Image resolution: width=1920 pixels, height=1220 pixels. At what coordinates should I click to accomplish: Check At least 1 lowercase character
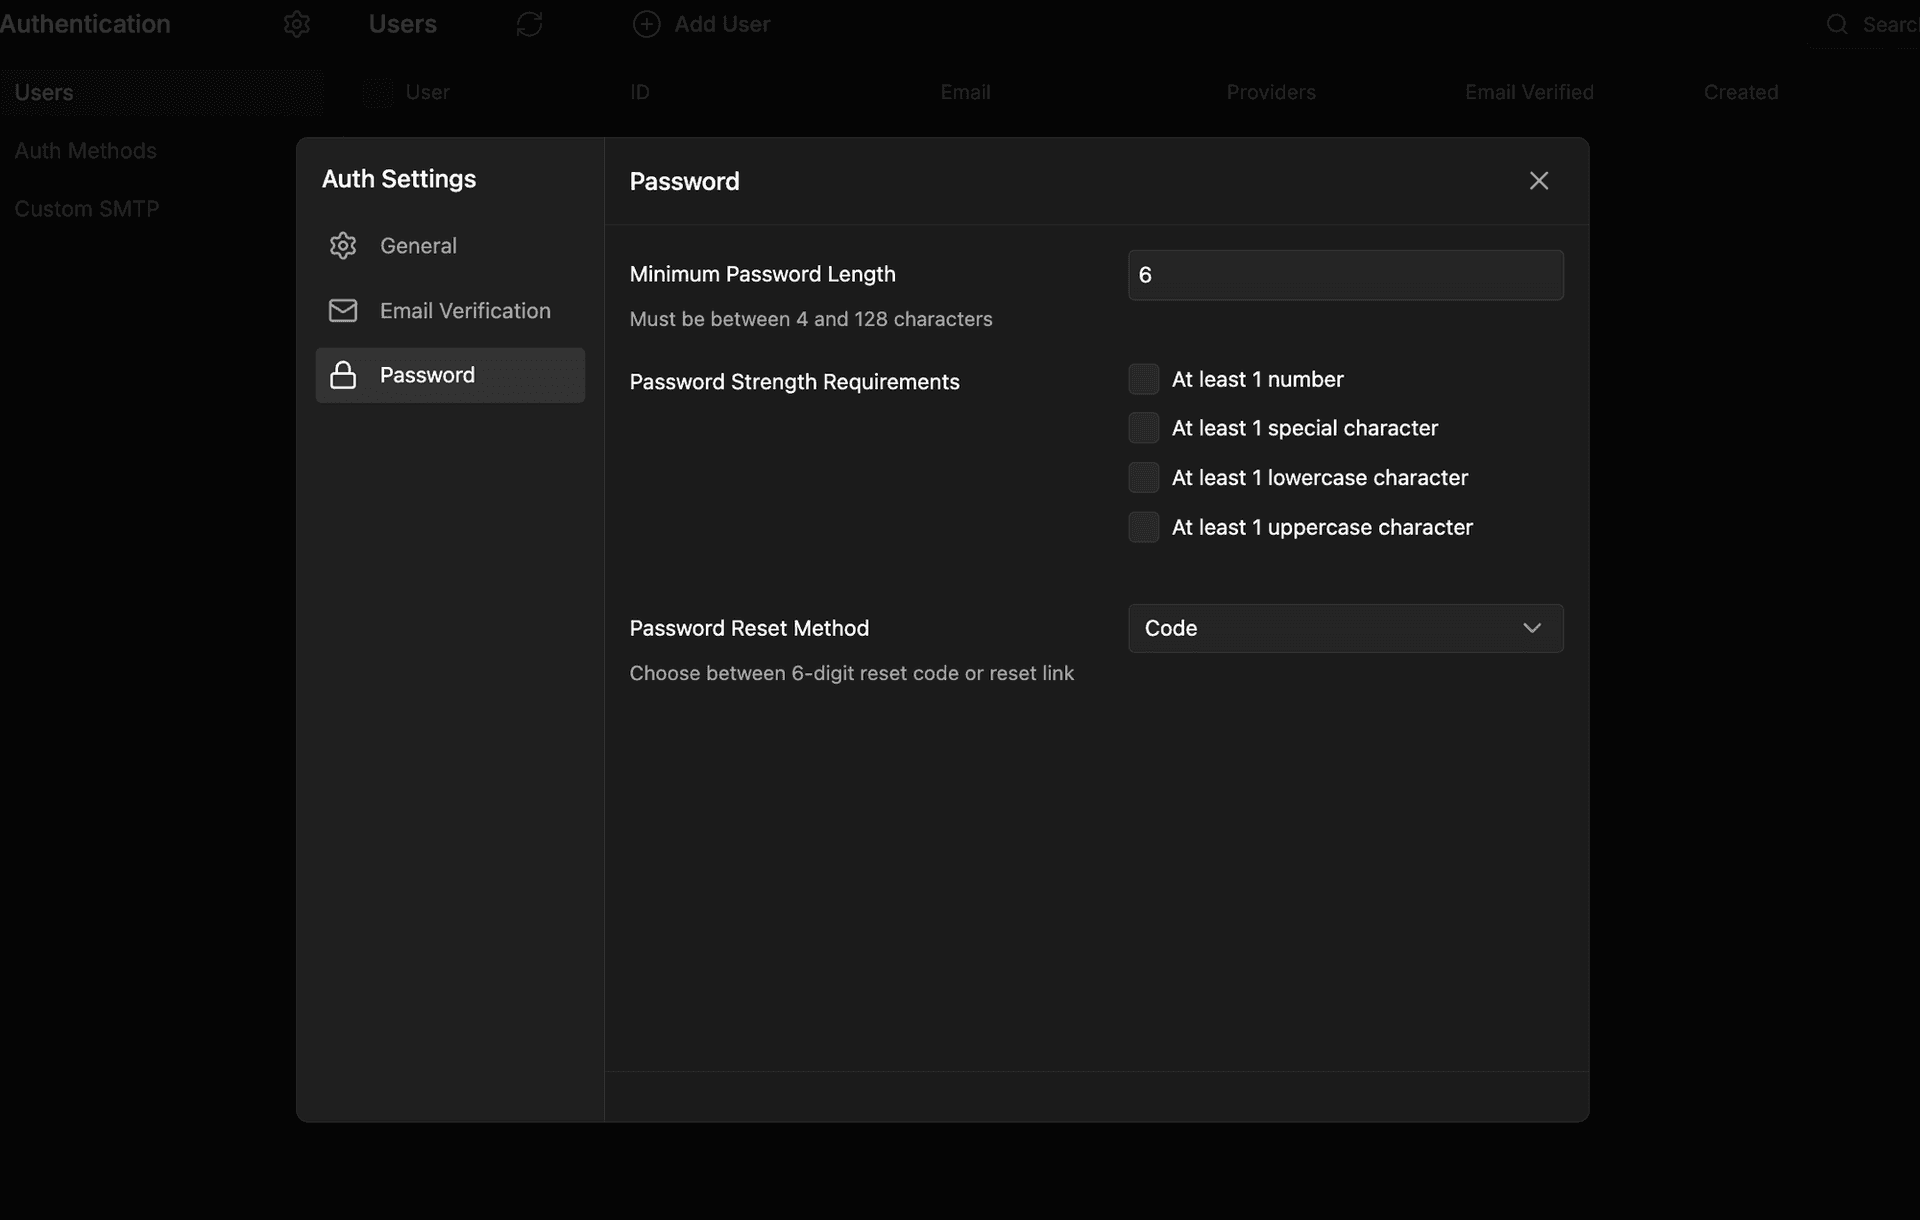[x=1143, y=477]
